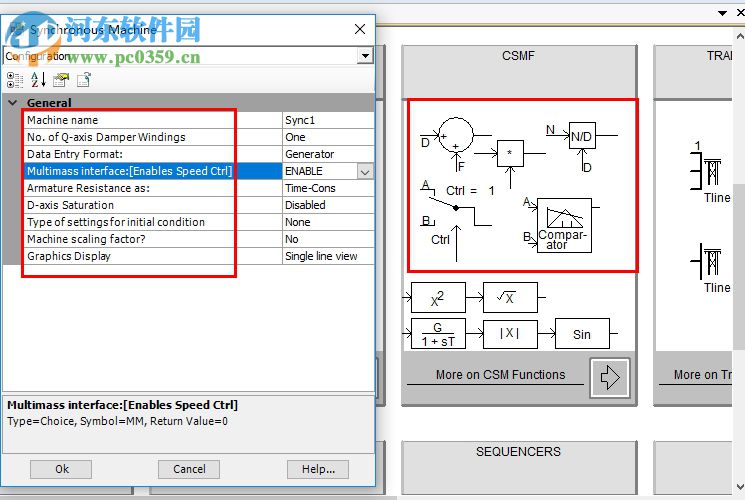The width and height of the screenshot is (745, 500).
Task: Click the No value for scaling factor
Action: pyautogui.click(x=328, y=239)
